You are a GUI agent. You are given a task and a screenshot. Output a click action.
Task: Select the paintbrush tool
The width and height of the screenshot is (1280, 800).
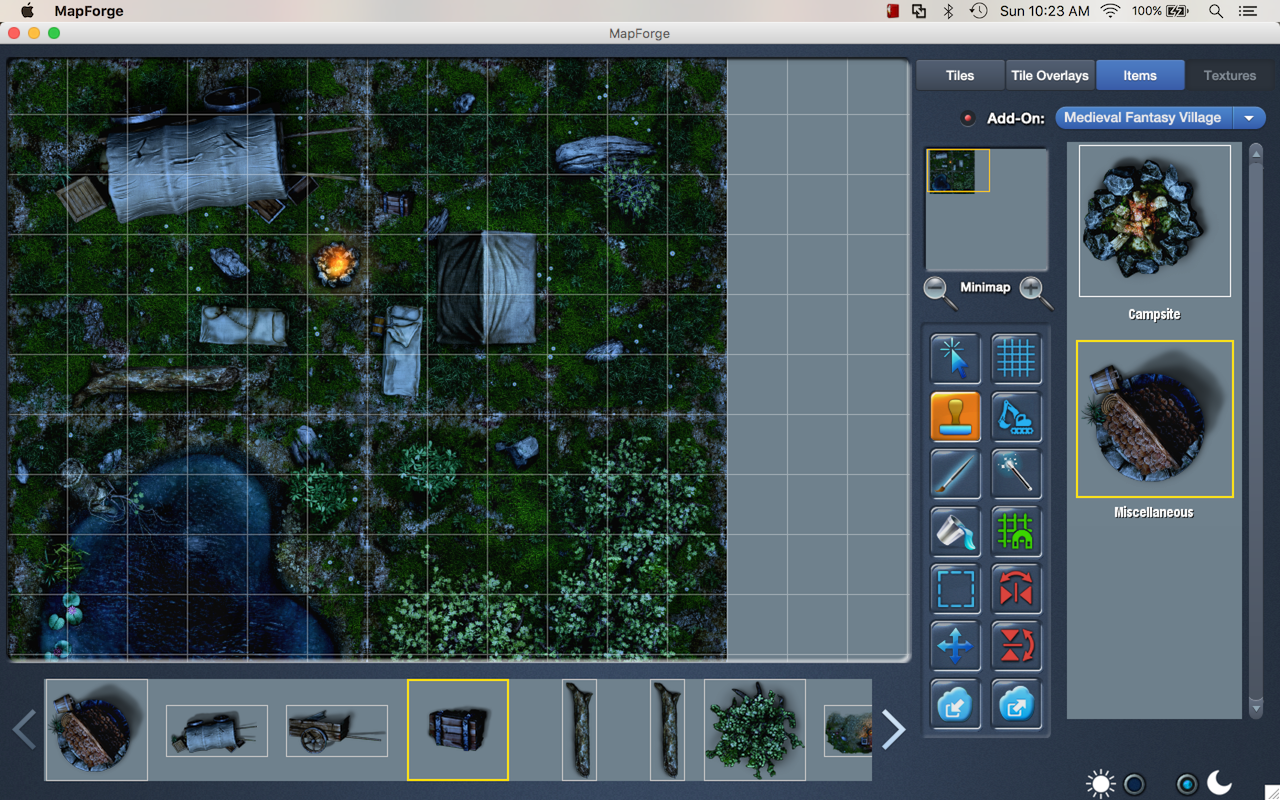(x=955, y=473)
